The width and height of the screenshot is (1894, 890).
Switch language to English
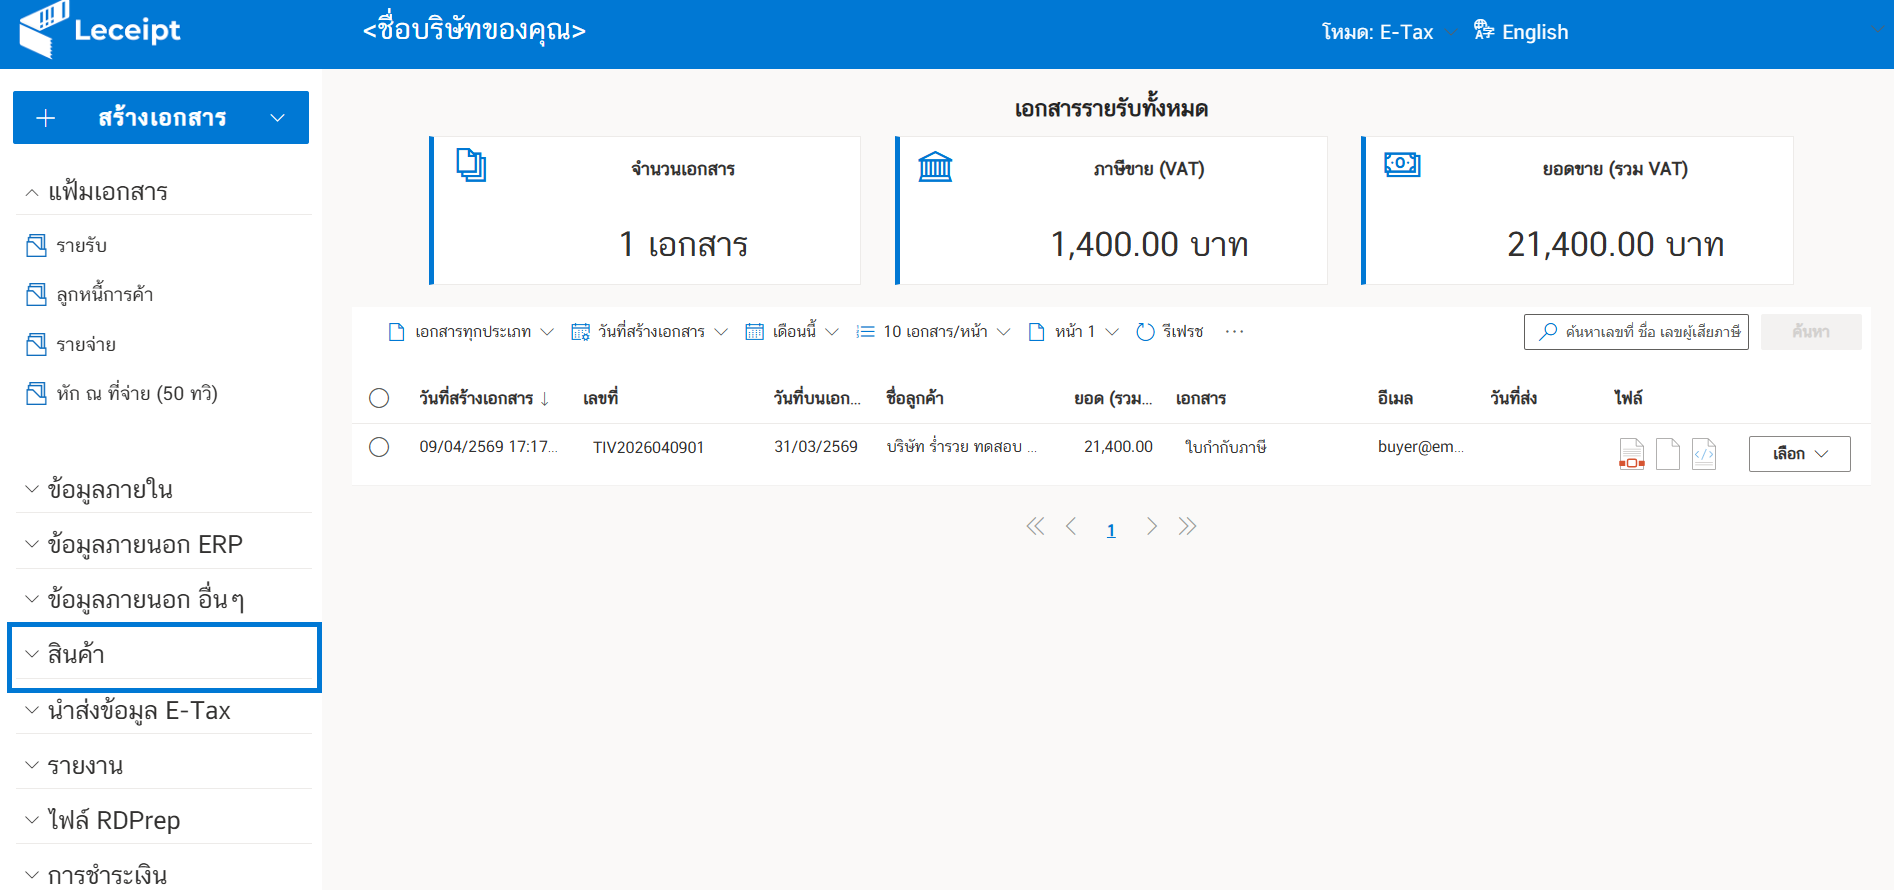click(1521, 32)
